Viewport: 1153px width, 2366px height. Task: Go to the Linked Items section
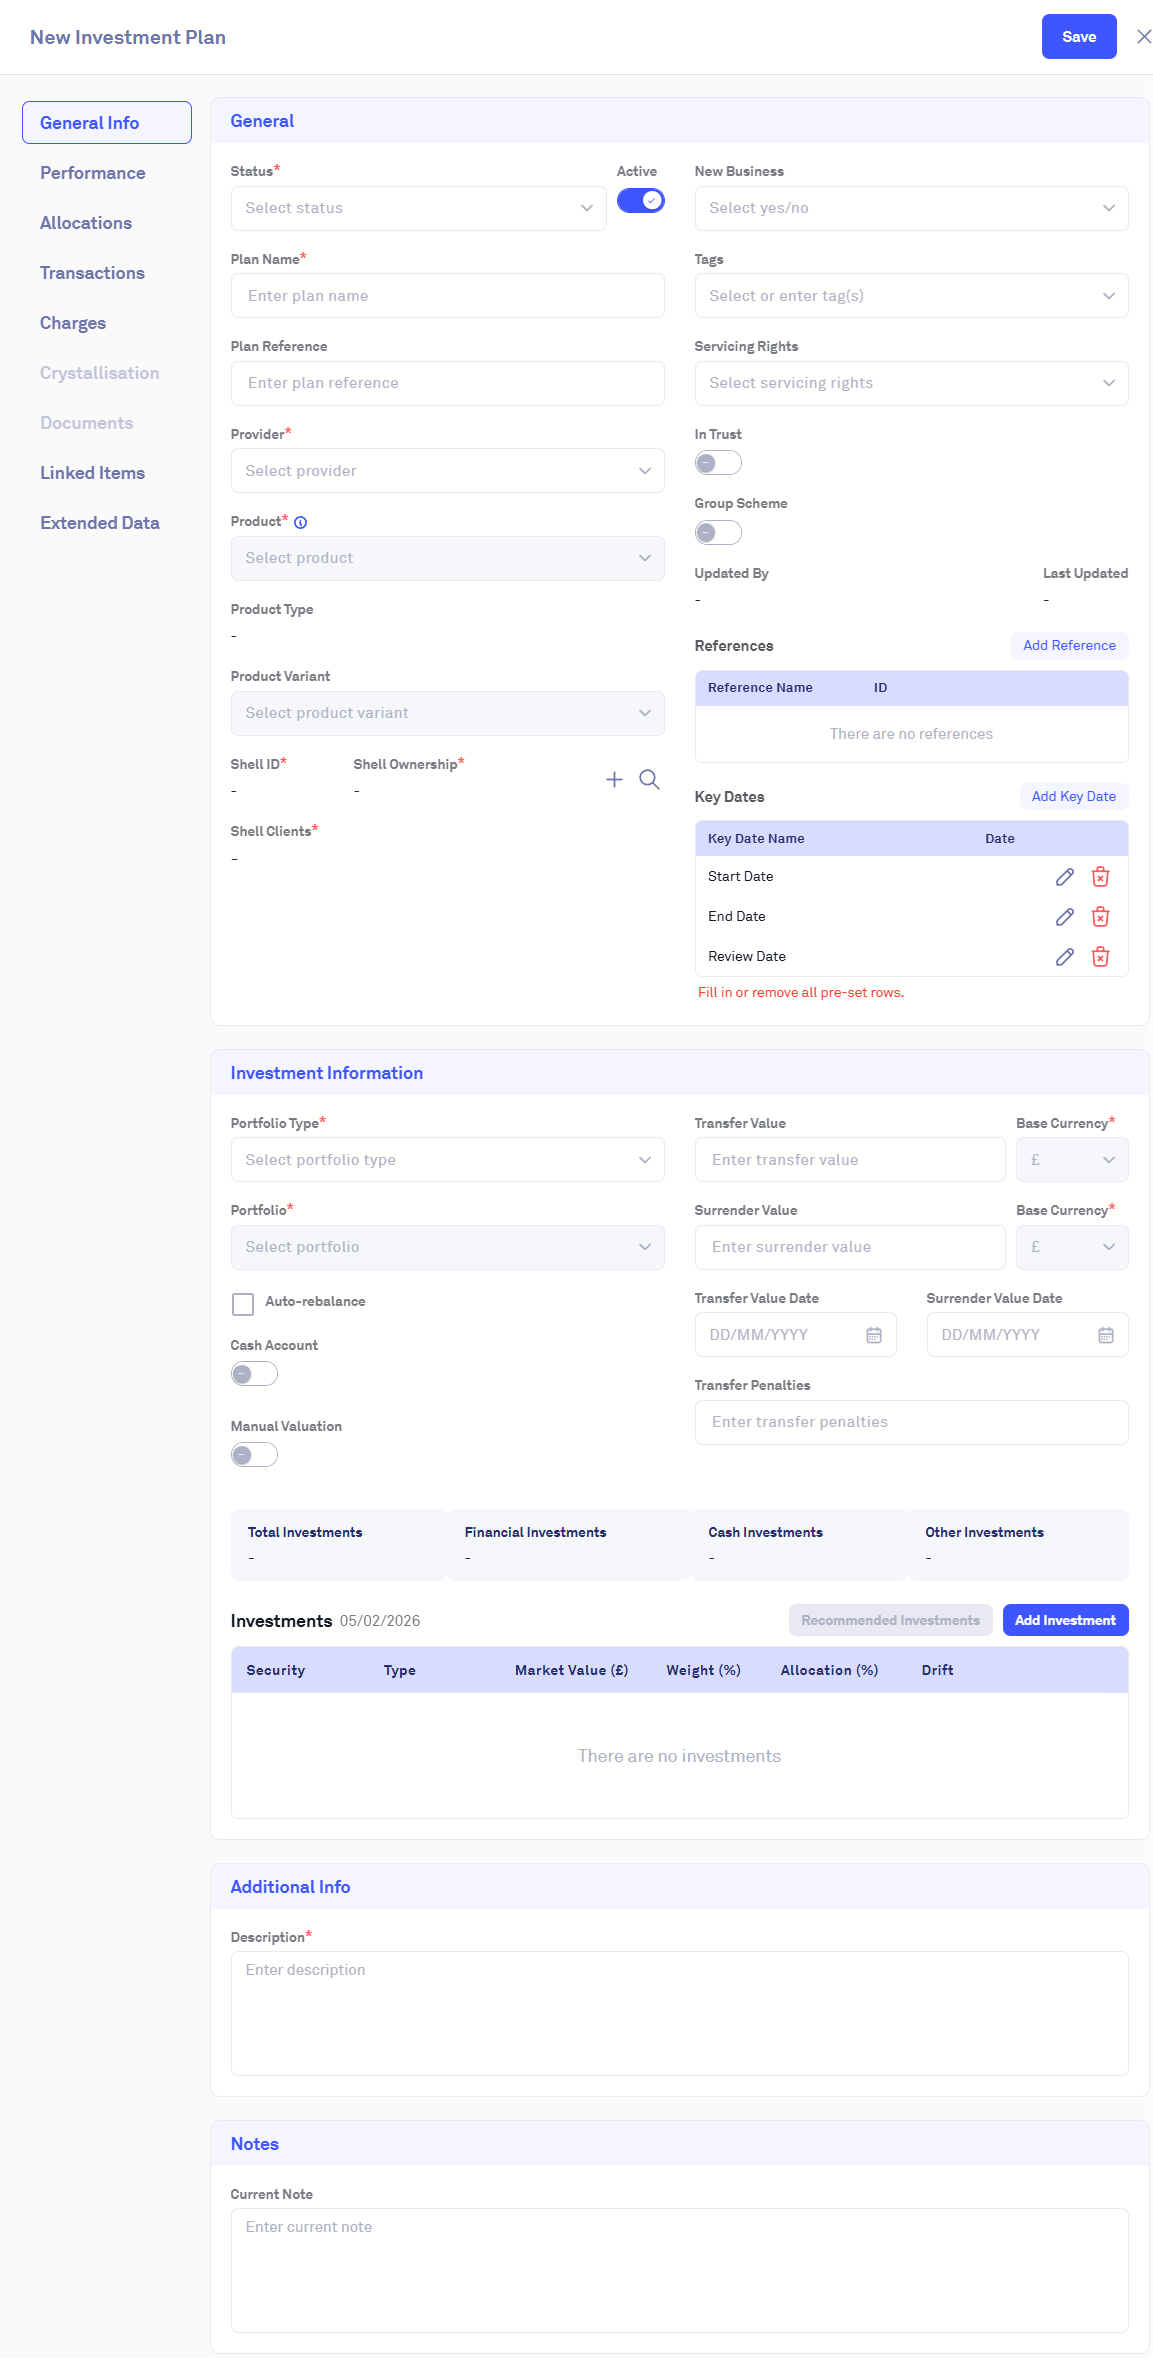click(x=92, y=473)
